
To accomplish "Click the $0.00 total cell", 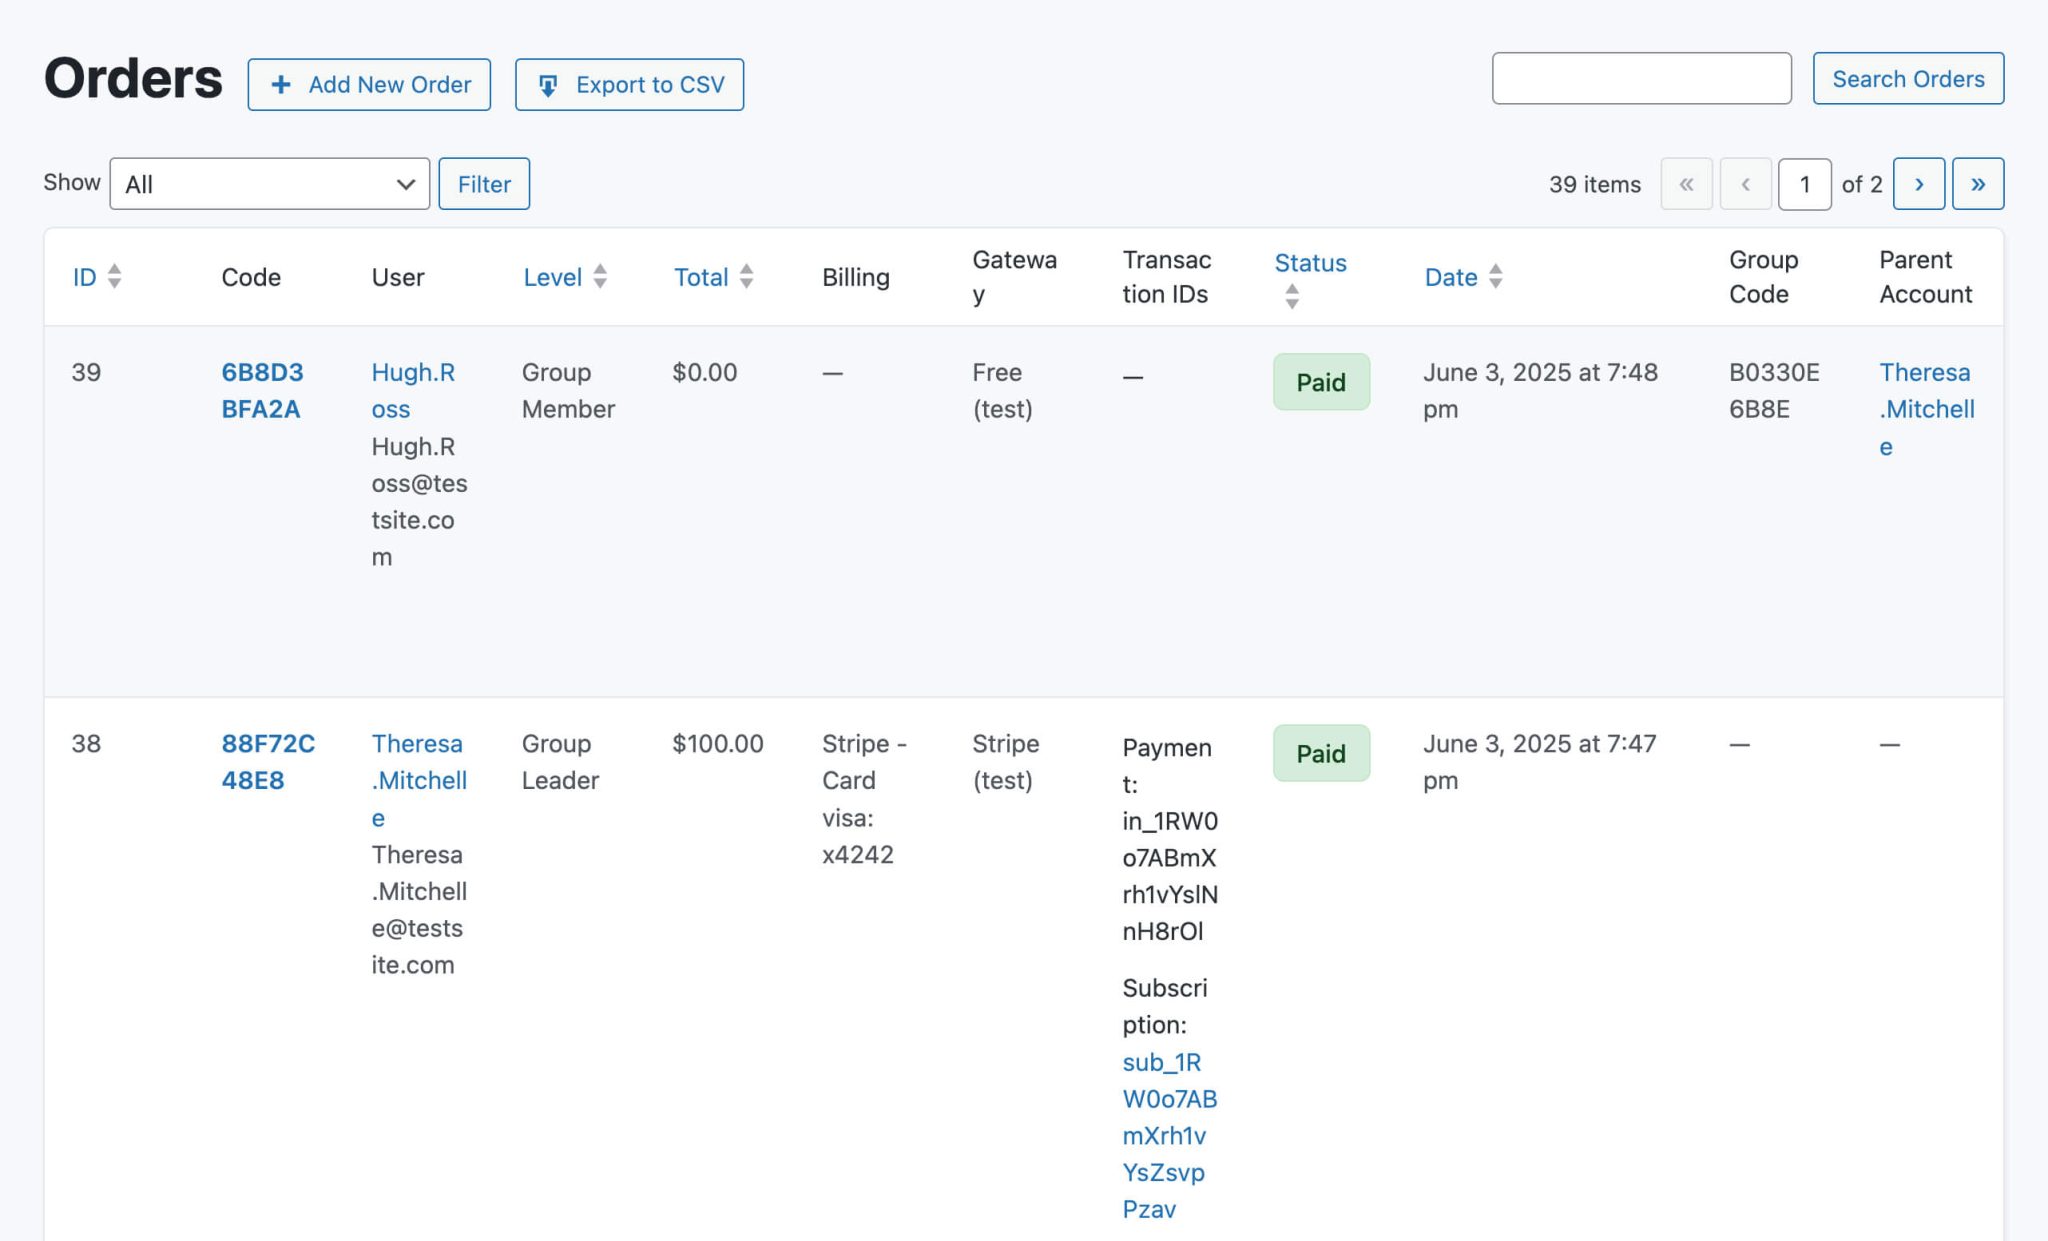I will point(705,373).
